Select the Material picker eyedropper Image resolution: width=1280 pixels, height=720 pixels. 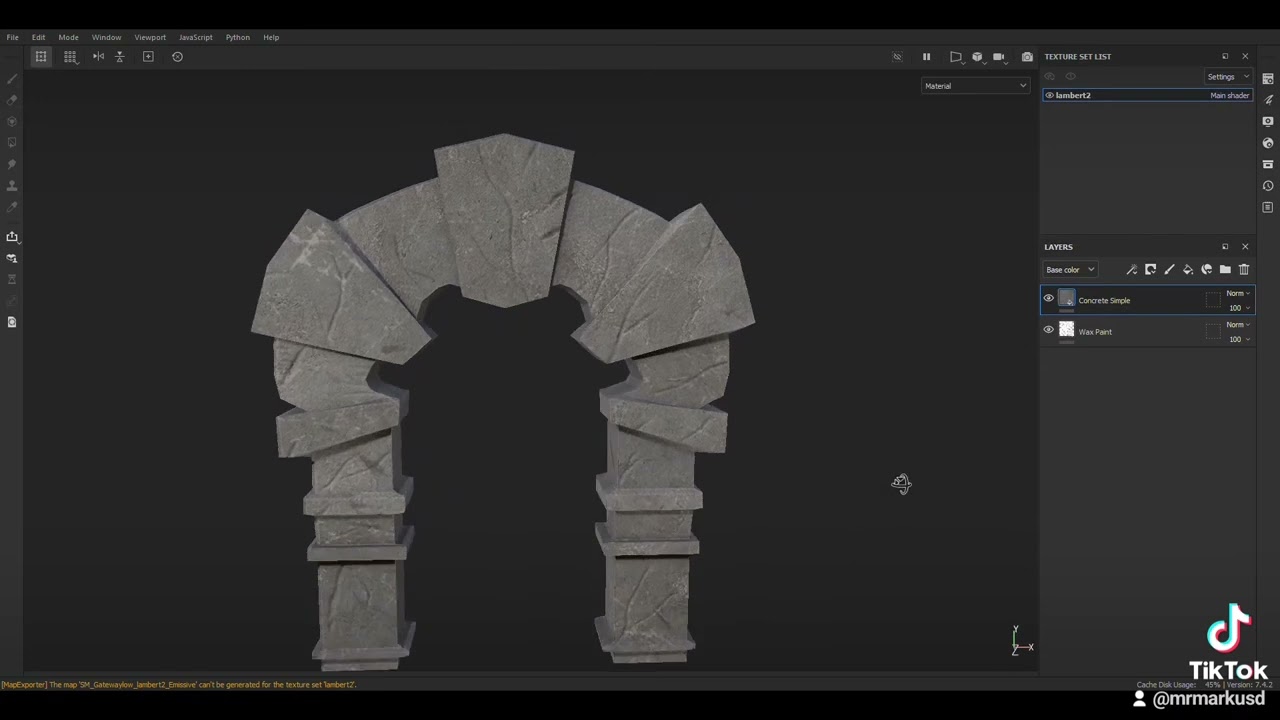click(x=12, y=207)
